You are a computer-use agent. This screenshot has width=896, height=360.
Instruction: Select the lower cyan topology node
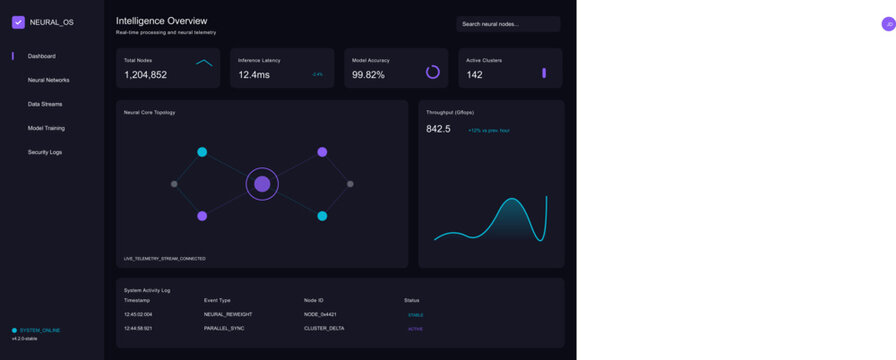tap(322, 216)
